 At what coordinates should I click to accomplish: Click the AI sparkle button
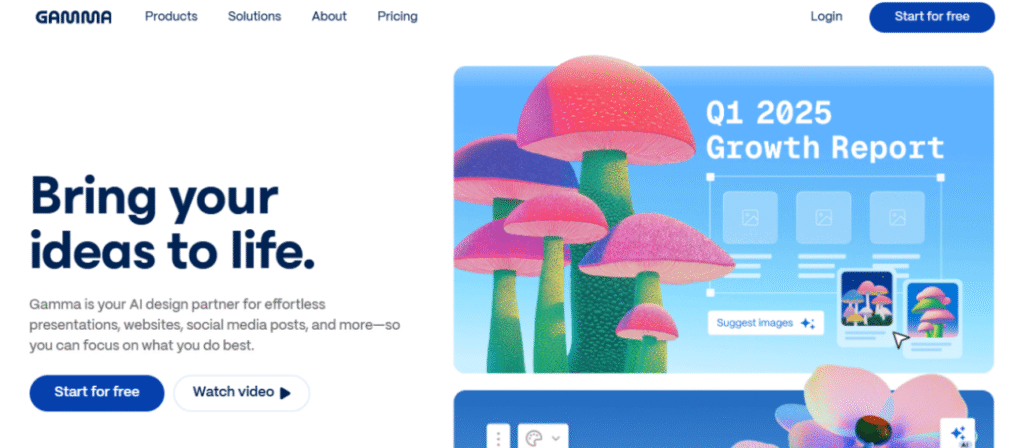tap(958, 434)
